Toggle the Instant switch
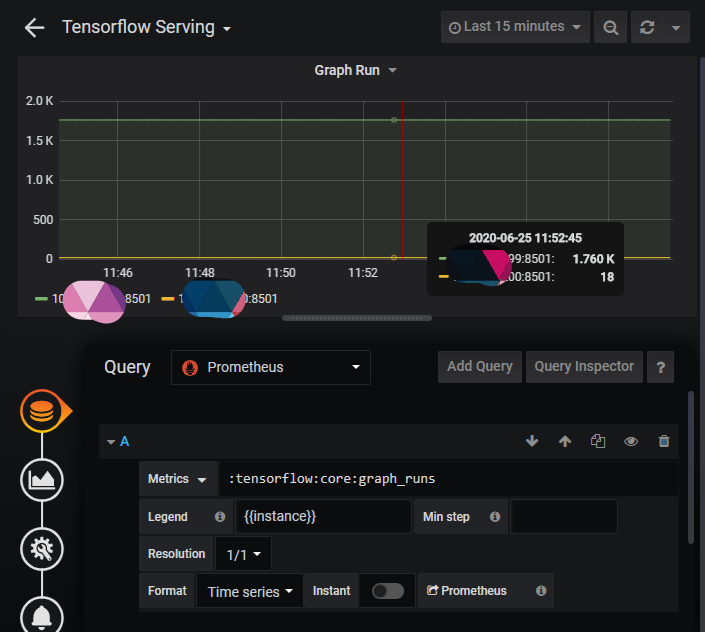 388,591
